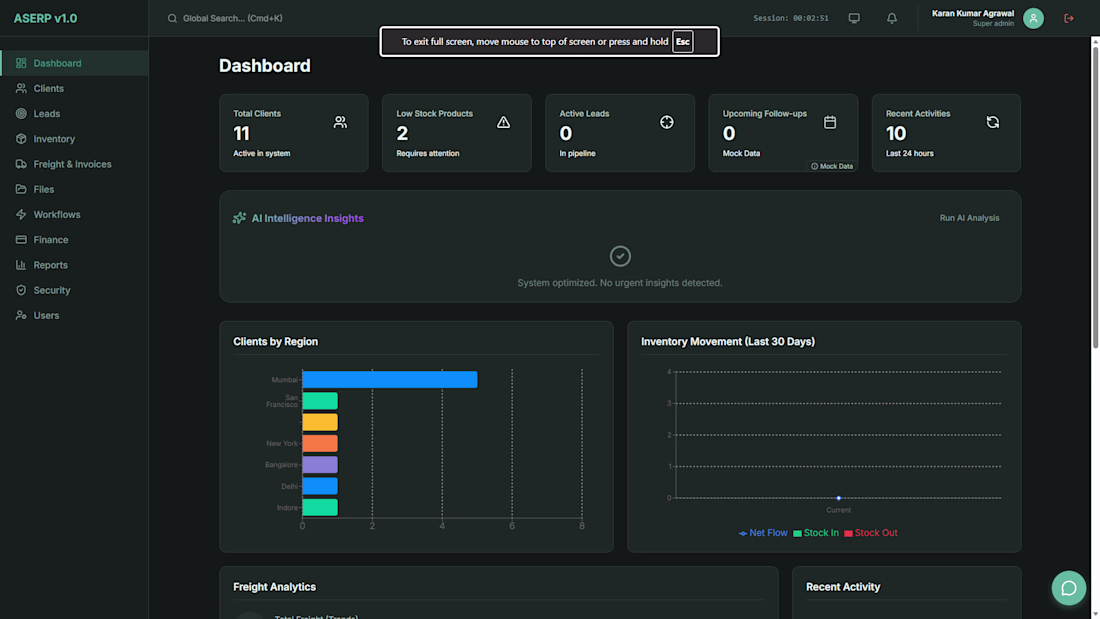Click the Low Stock warning triangle icon
The width and height of the screenshot is (1100, 619).
504,122
